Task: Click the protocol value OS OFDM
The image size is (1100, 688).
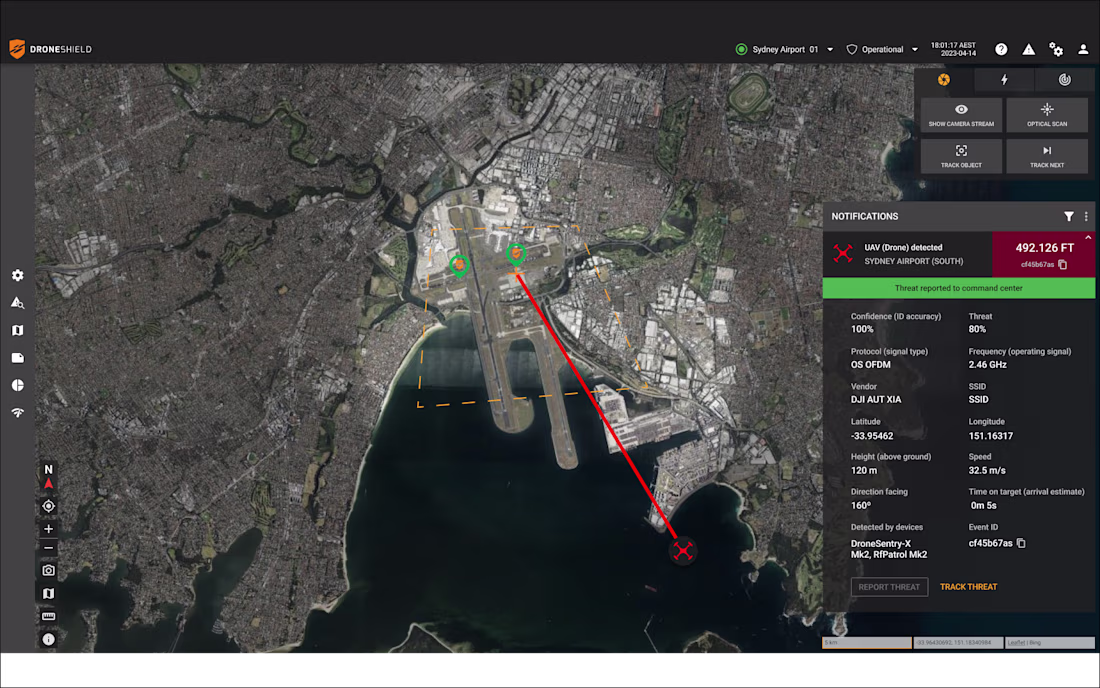Action: pyautogui.click(x=871, y=365)
